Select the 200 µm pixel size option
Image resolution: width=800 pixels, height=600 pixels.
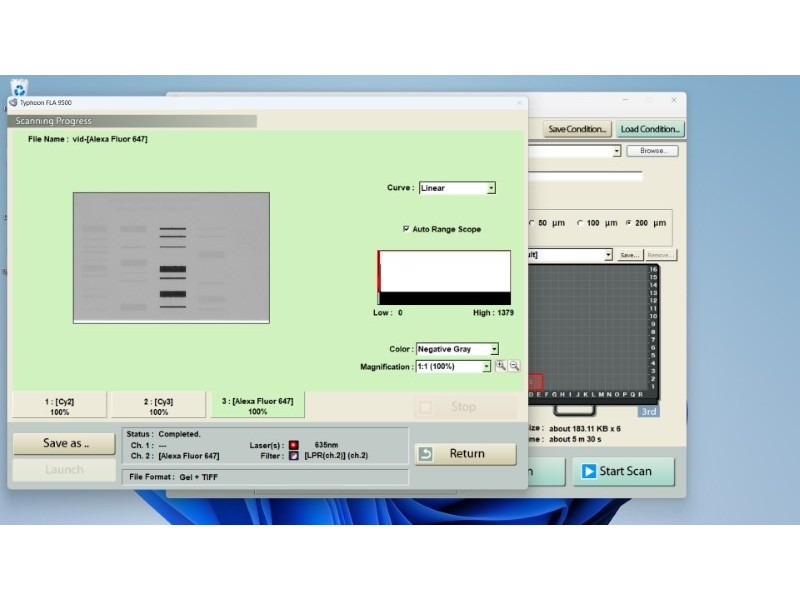[x=629, y=223]
